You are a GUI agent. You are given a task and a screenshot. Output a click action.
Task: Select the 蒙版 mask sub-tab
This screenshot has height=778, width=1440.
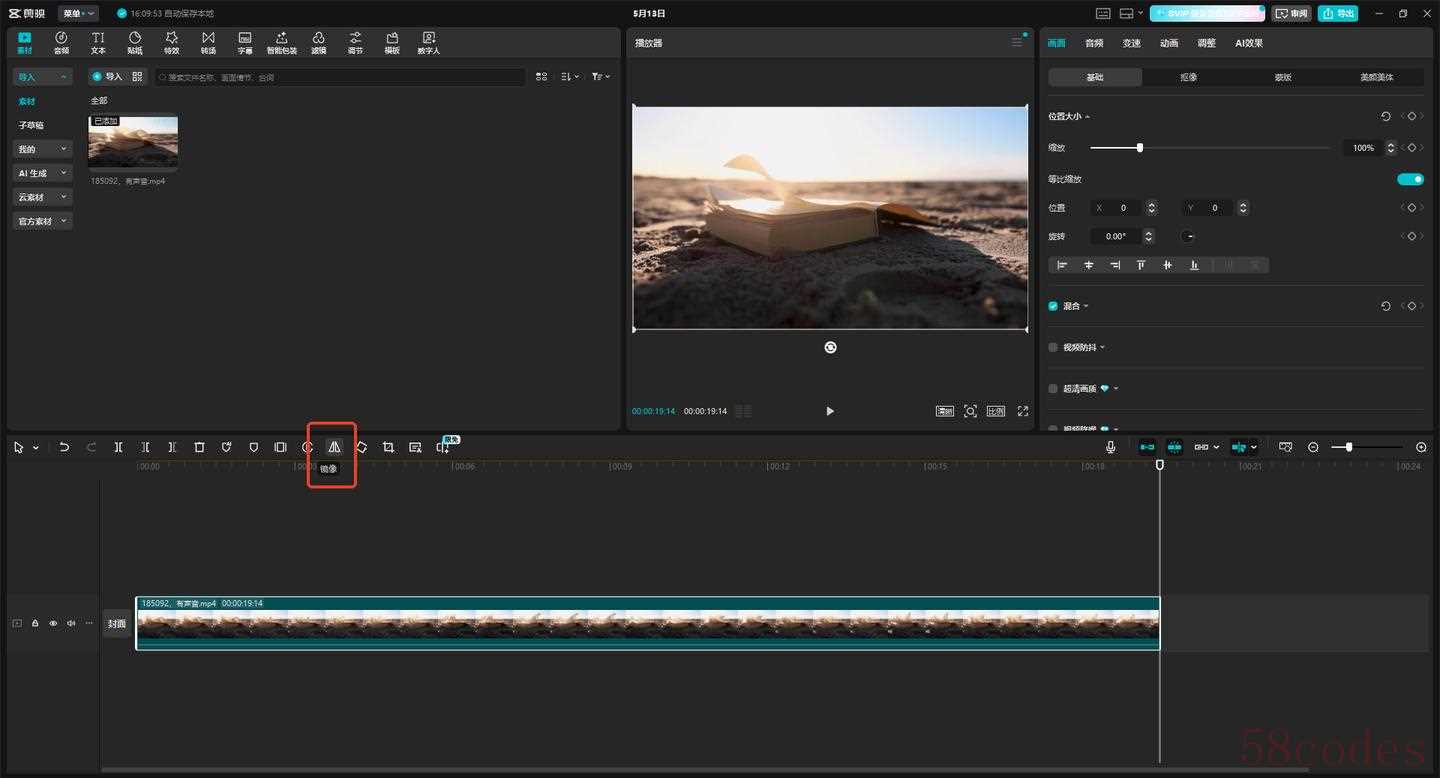click(1282, 77)
